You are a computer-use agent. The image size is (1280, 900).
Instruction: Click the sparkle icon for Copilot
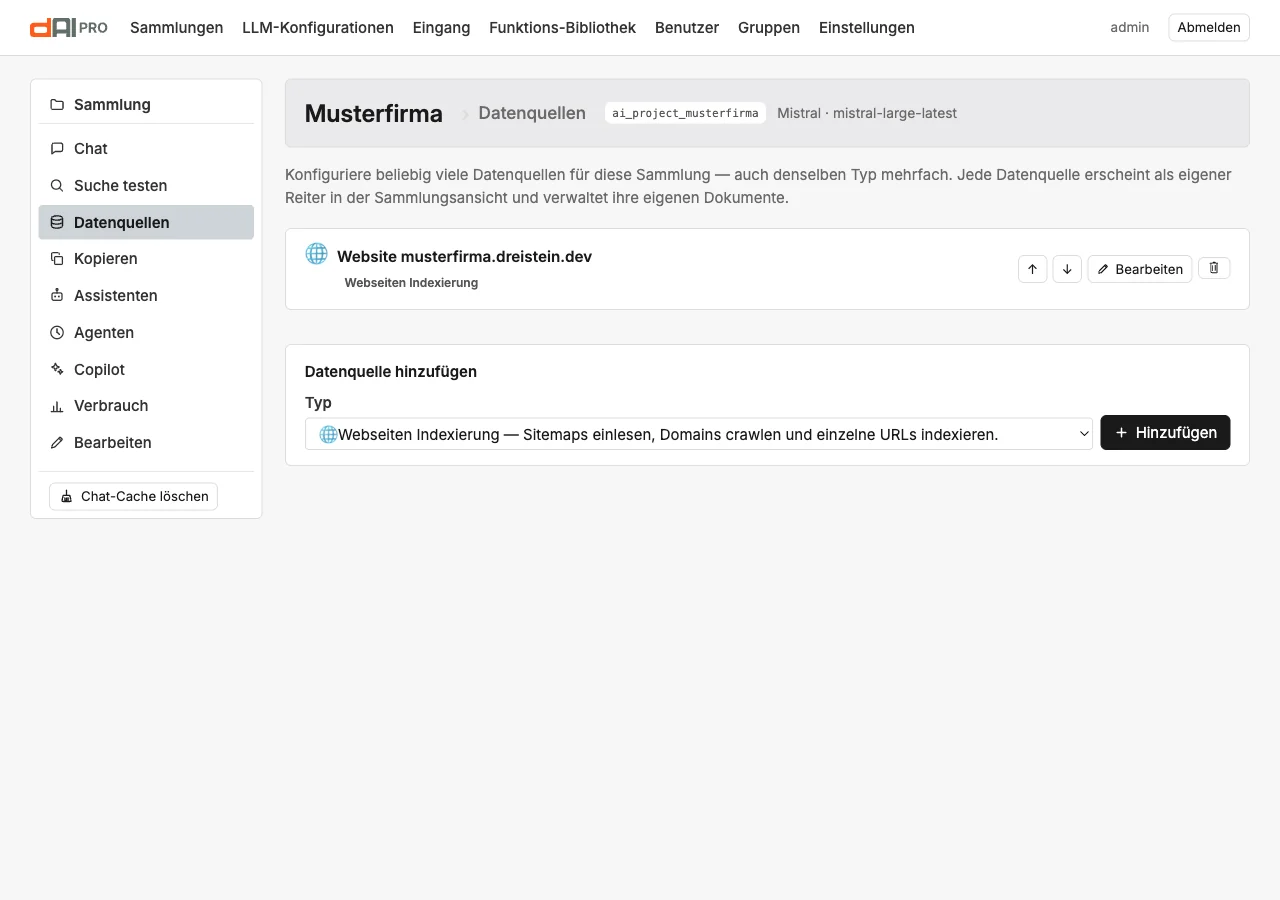57,370
